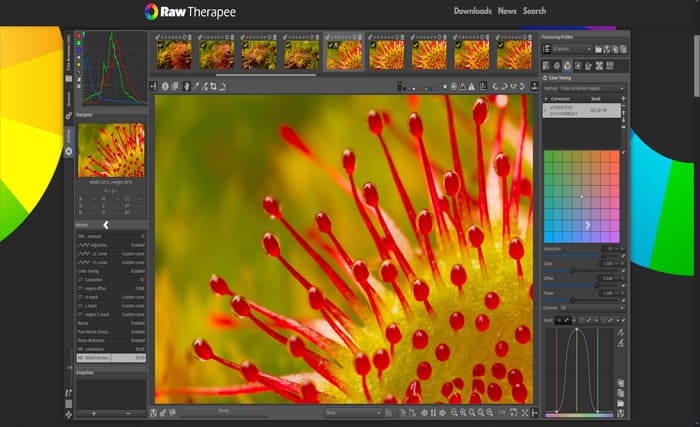Viewport: 700px width, 427px height.
Task: Toggle sharpening focus mask preview icon
Action: tap(454, 87)
